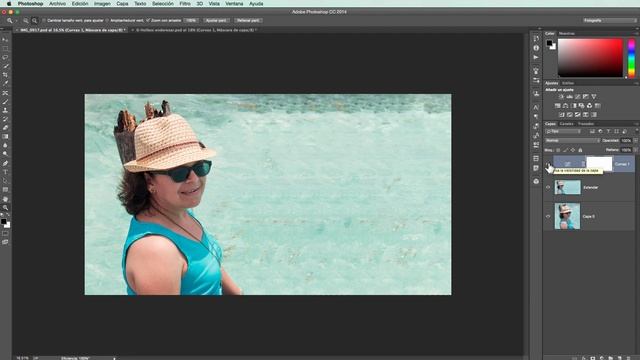Filter layers by pixel layers icon
640x360 pixels.
click(x=592, y=131)
